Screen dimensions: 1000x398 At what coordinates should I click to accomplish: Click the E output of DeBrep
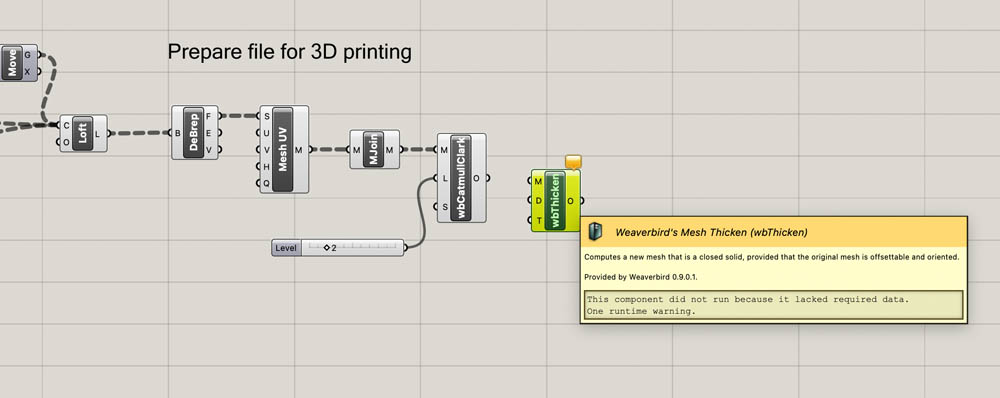(x=209, y=133)
